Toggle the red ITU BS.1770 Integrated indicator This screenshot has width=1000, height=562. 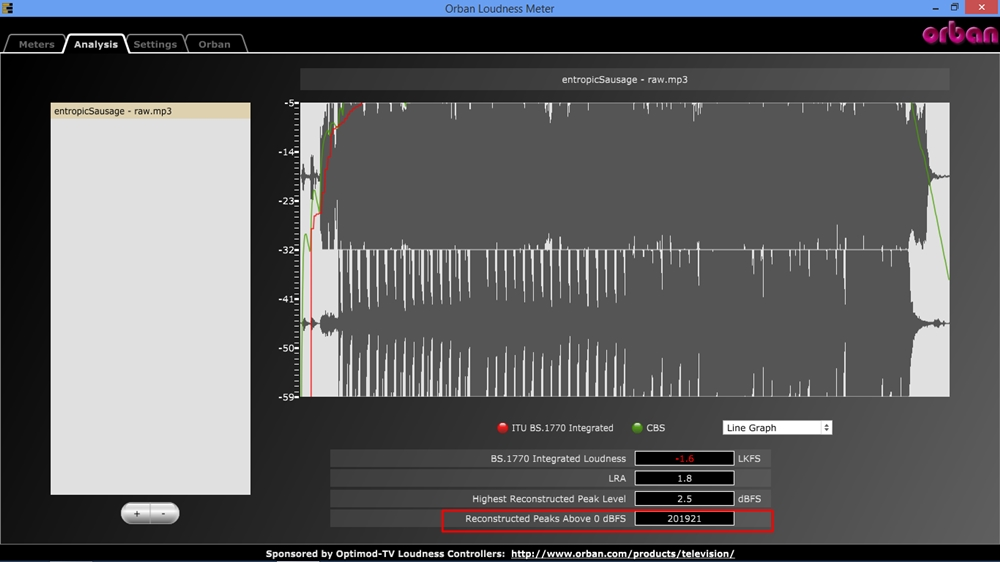503,428
